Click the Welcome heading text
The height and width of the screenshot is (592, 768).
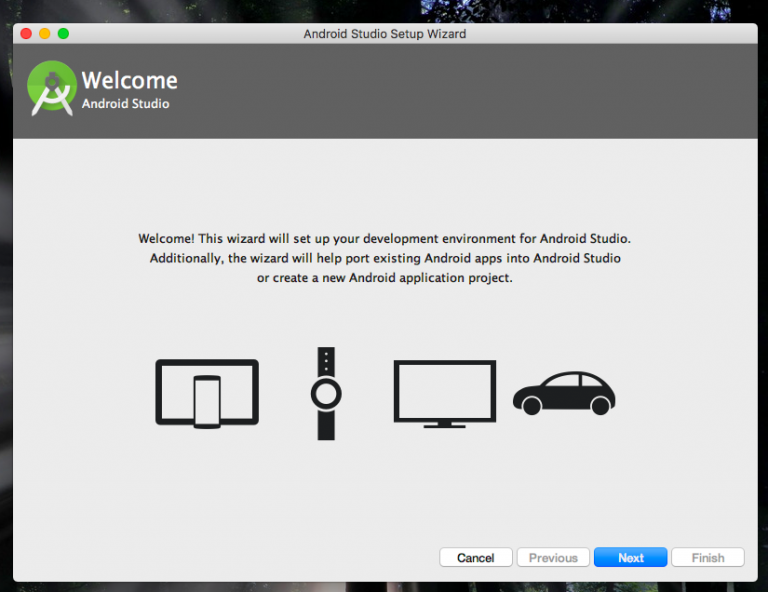[x=129, y=80]
